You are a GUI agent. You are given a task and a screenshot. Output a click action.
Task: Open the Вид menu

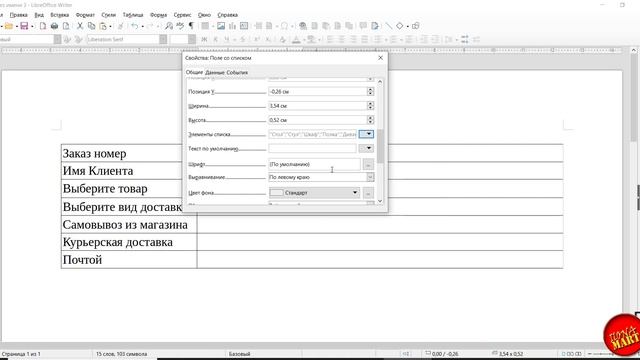point(39,15)
